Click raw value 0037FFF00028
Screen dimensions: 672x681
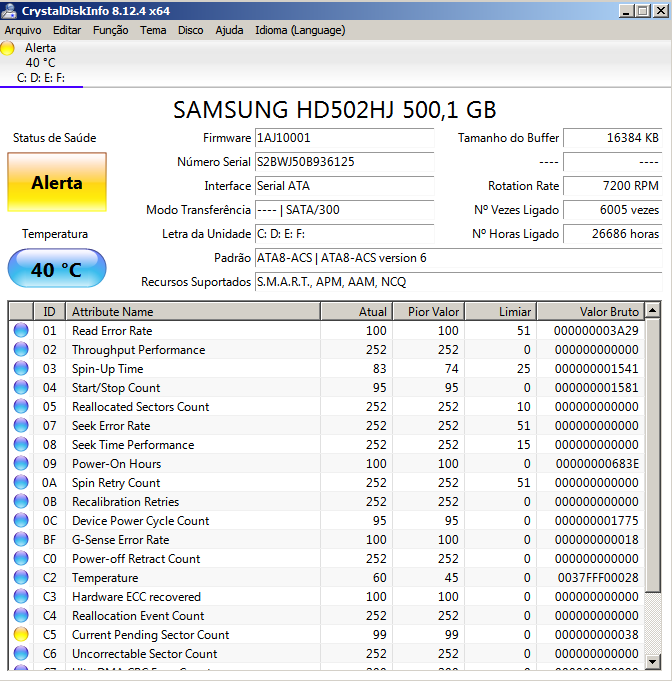[598, 578]
